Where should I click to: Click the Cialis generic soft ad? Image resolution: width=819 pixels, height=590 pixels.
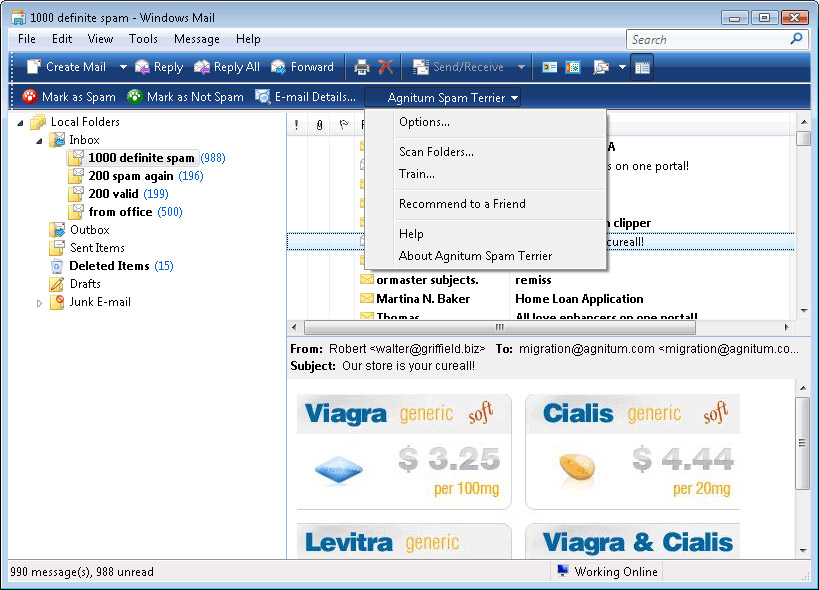point(633,452)
